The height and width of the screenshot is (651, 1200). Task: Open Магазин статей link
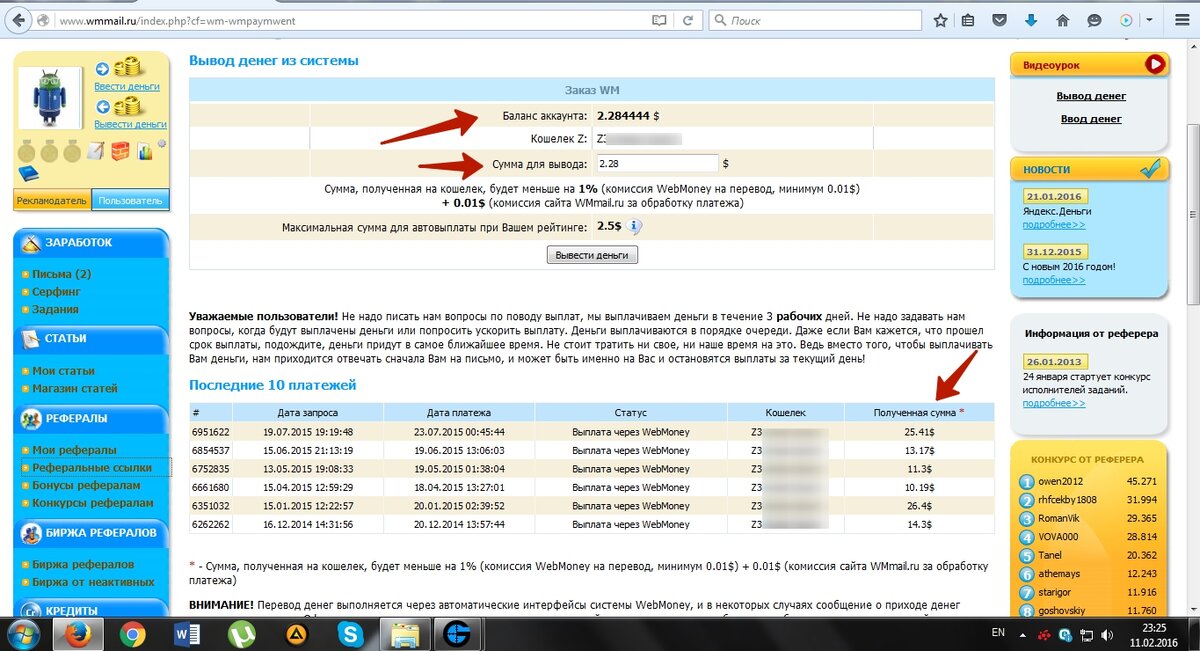coord(75,388)
